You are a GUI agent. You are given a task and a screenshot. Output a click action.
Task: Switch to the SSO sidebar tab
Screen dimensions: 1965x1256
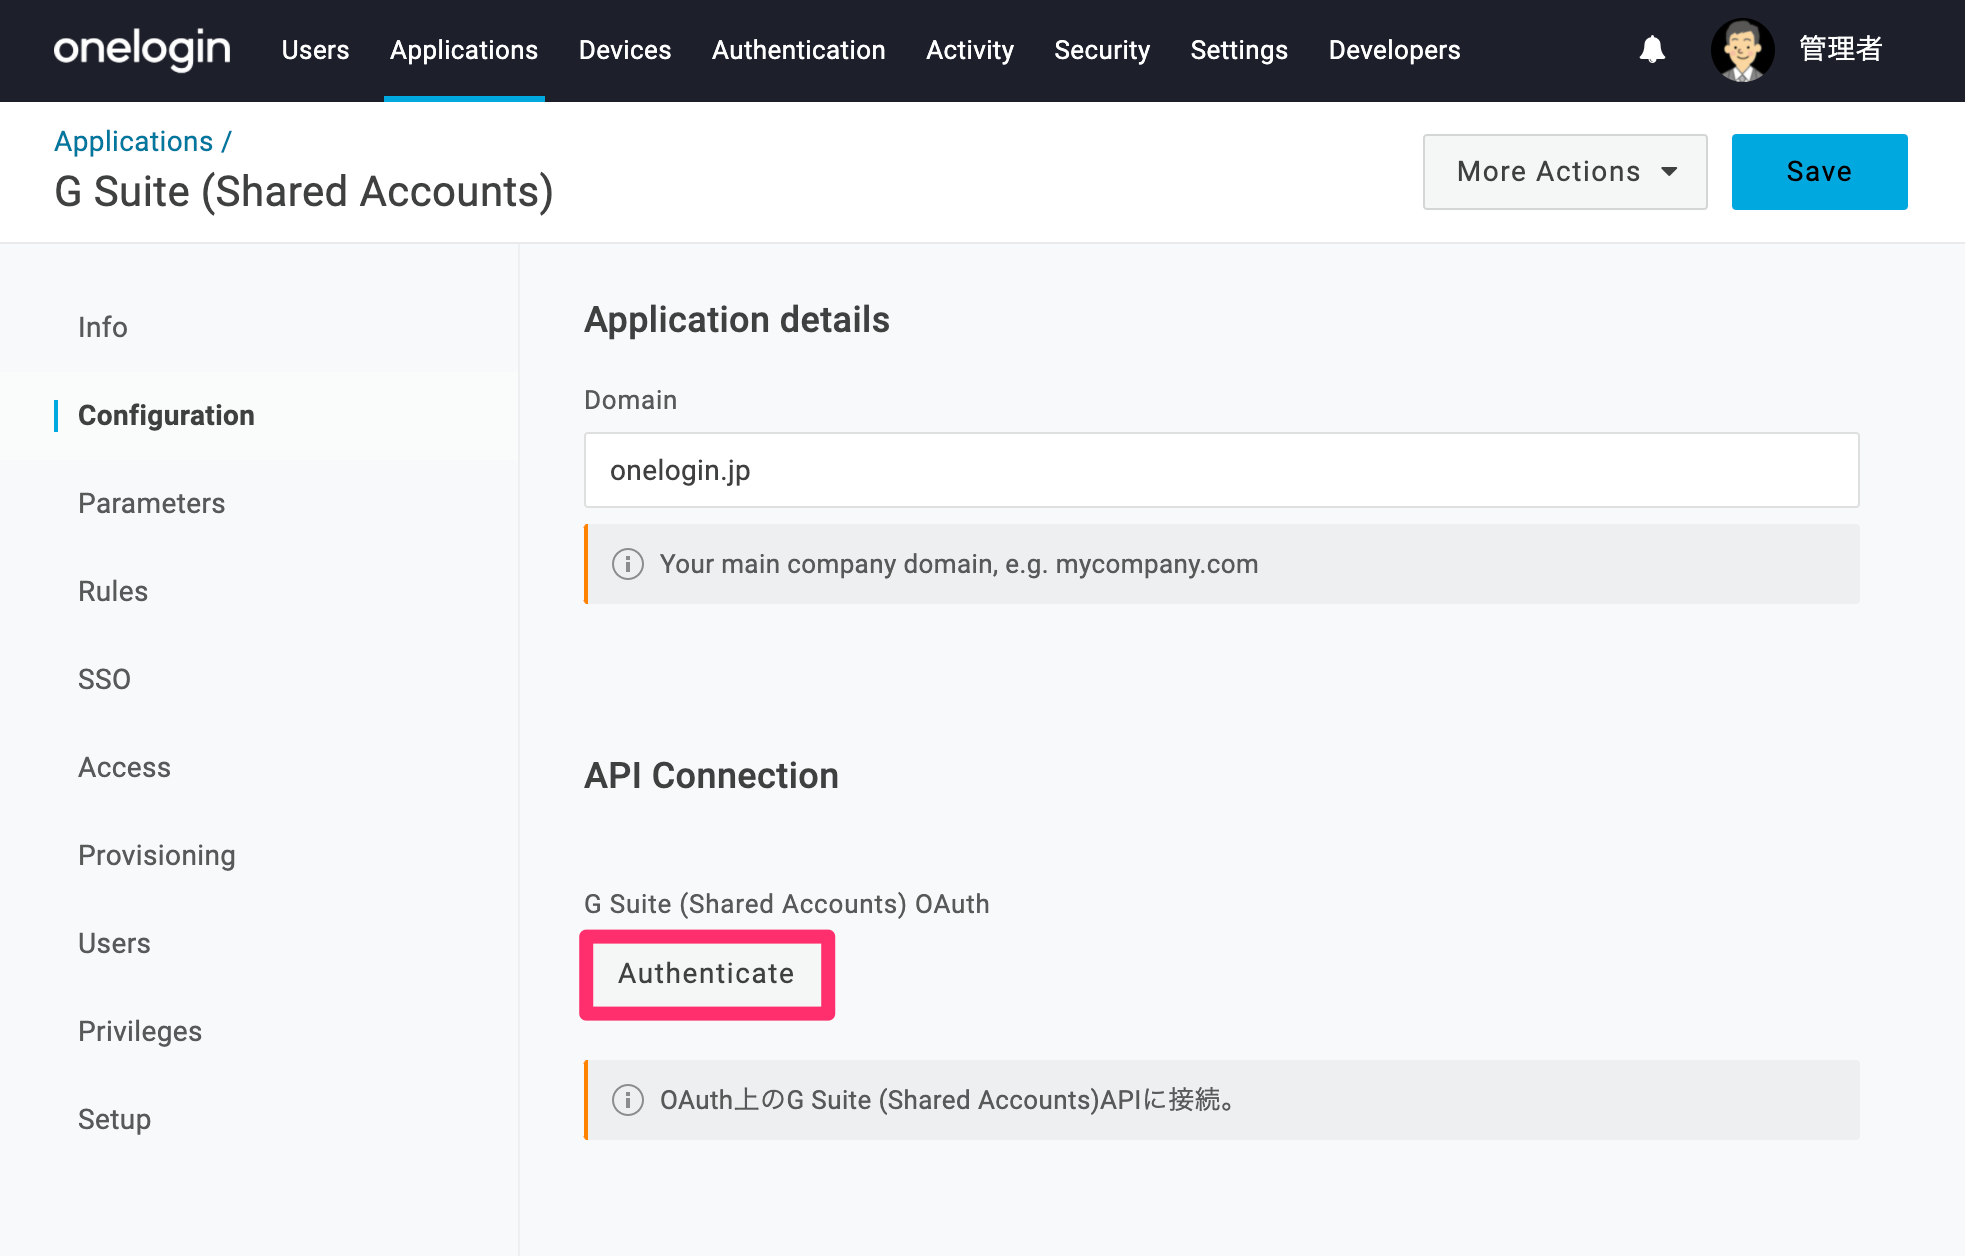[104, 679]
